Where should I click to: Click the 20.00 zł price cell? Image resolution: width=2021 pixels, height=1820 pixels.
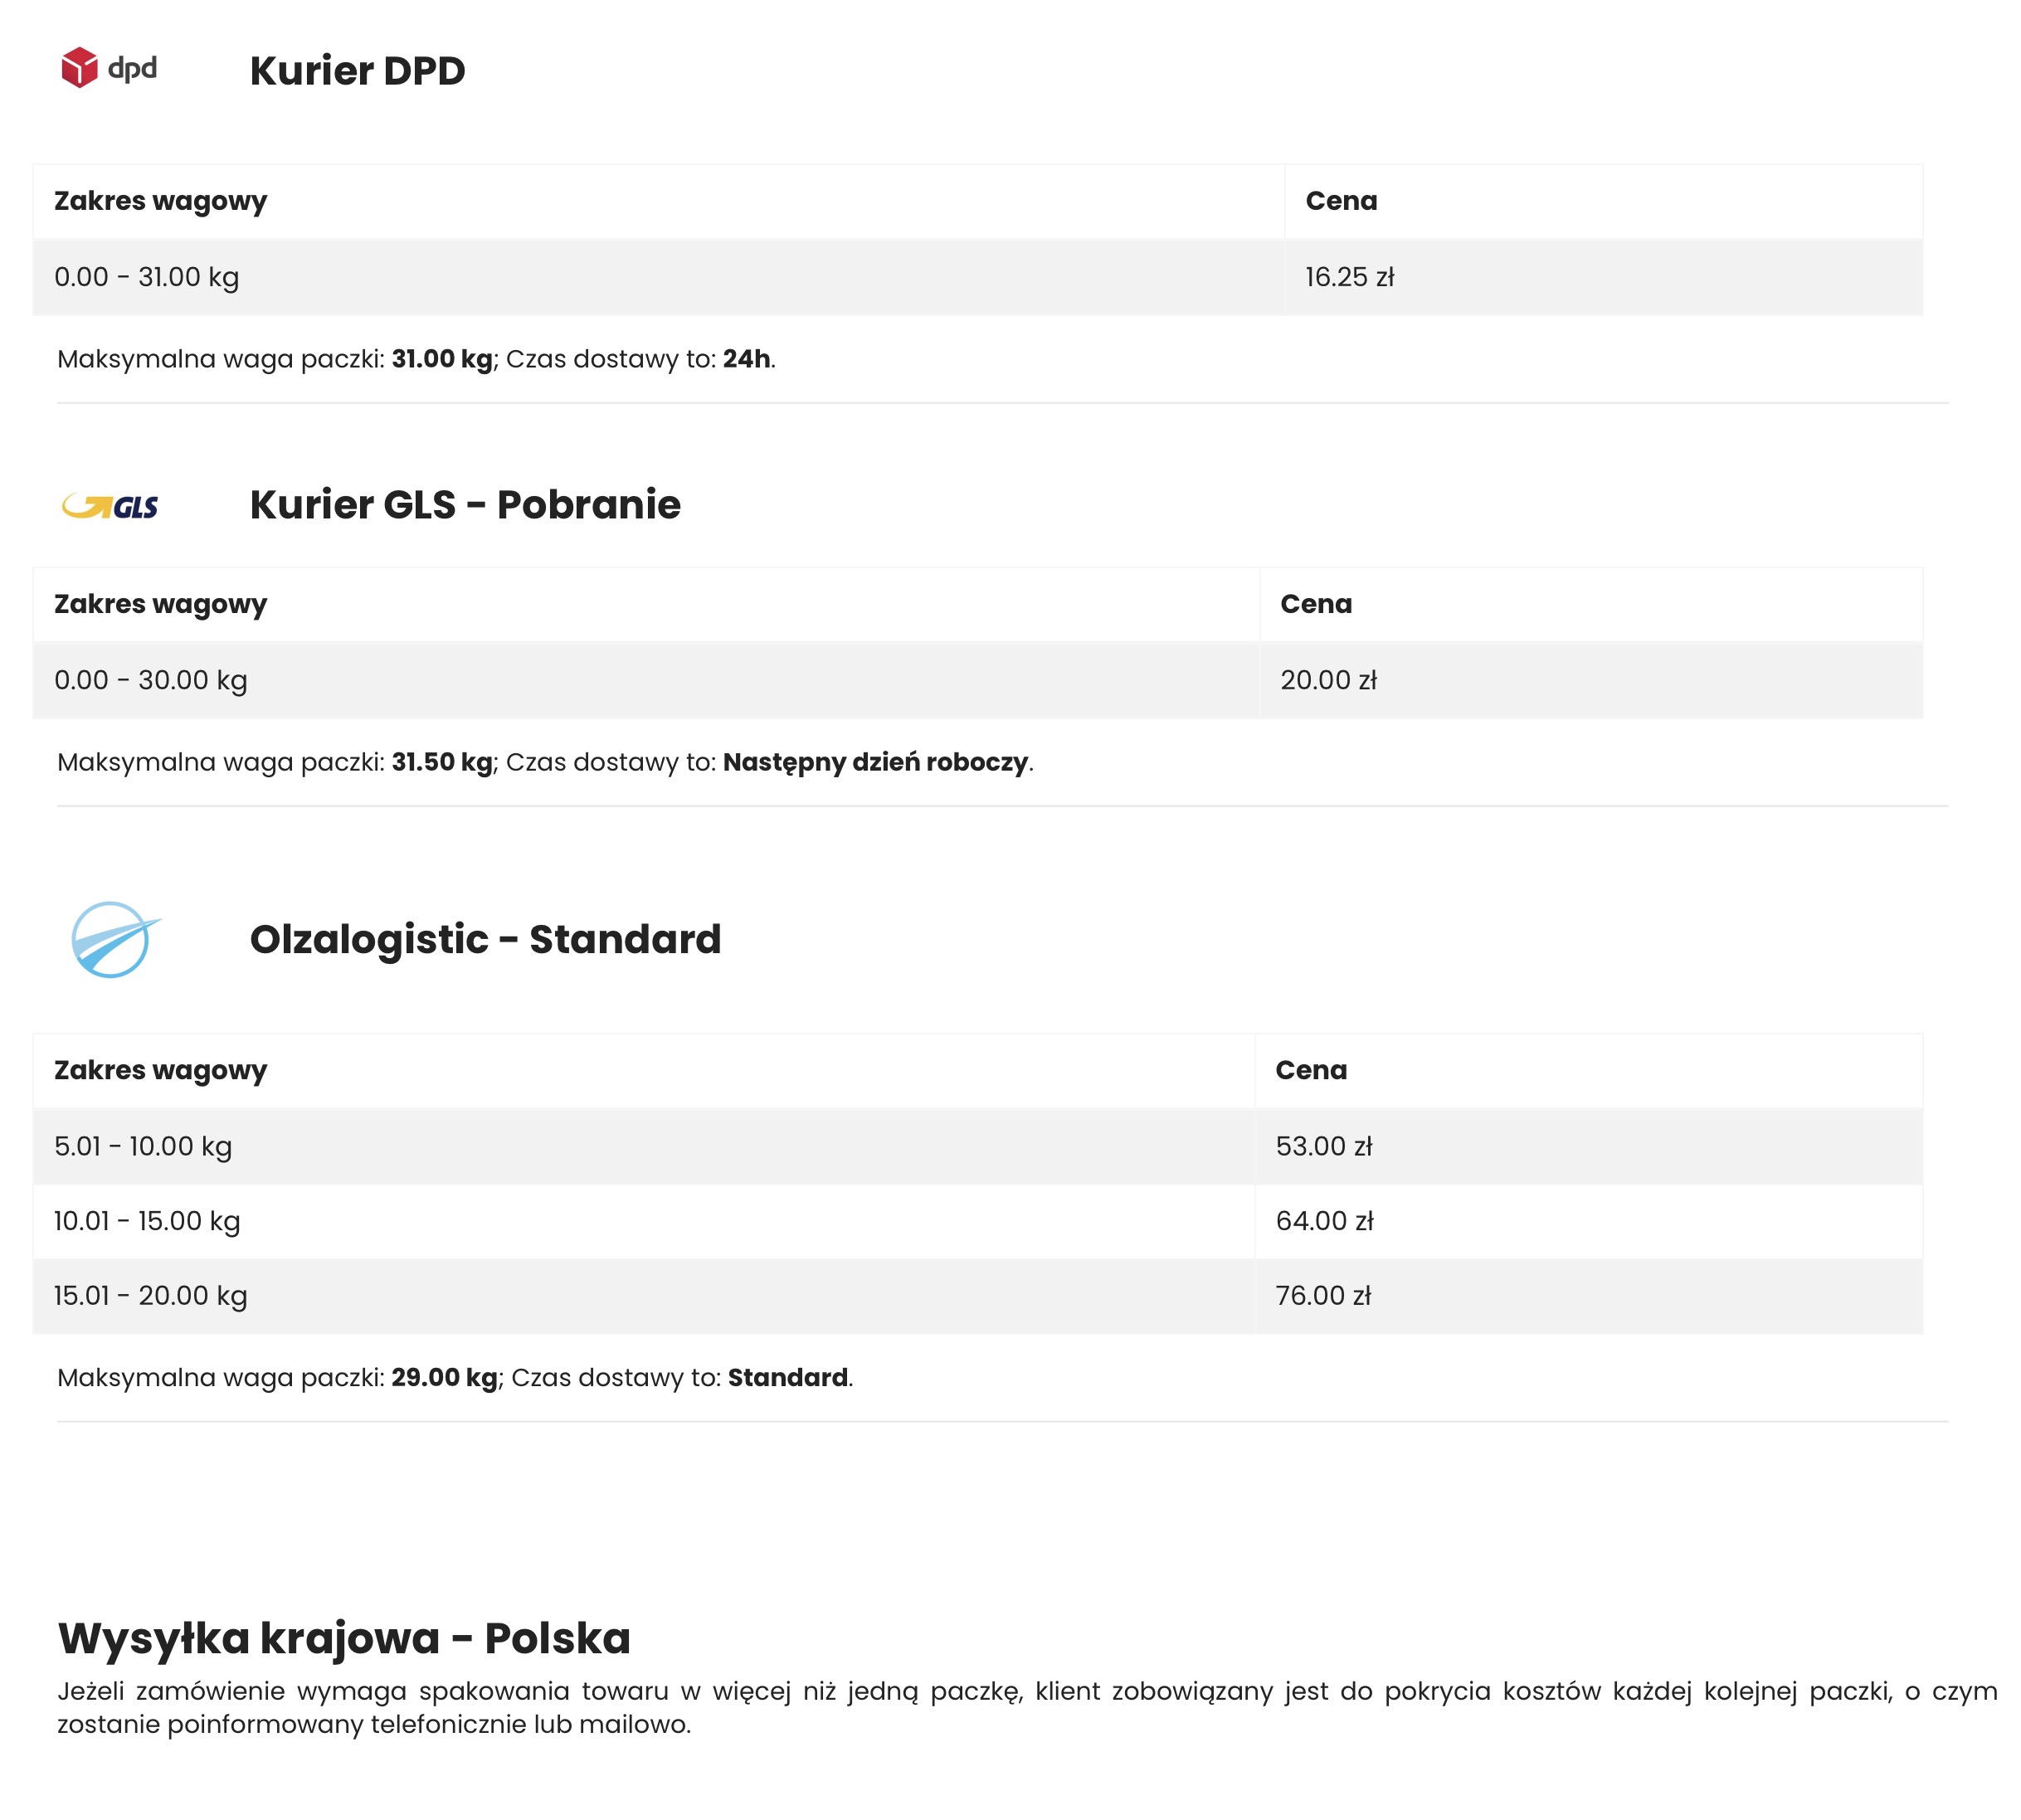tap(1590, 680)
